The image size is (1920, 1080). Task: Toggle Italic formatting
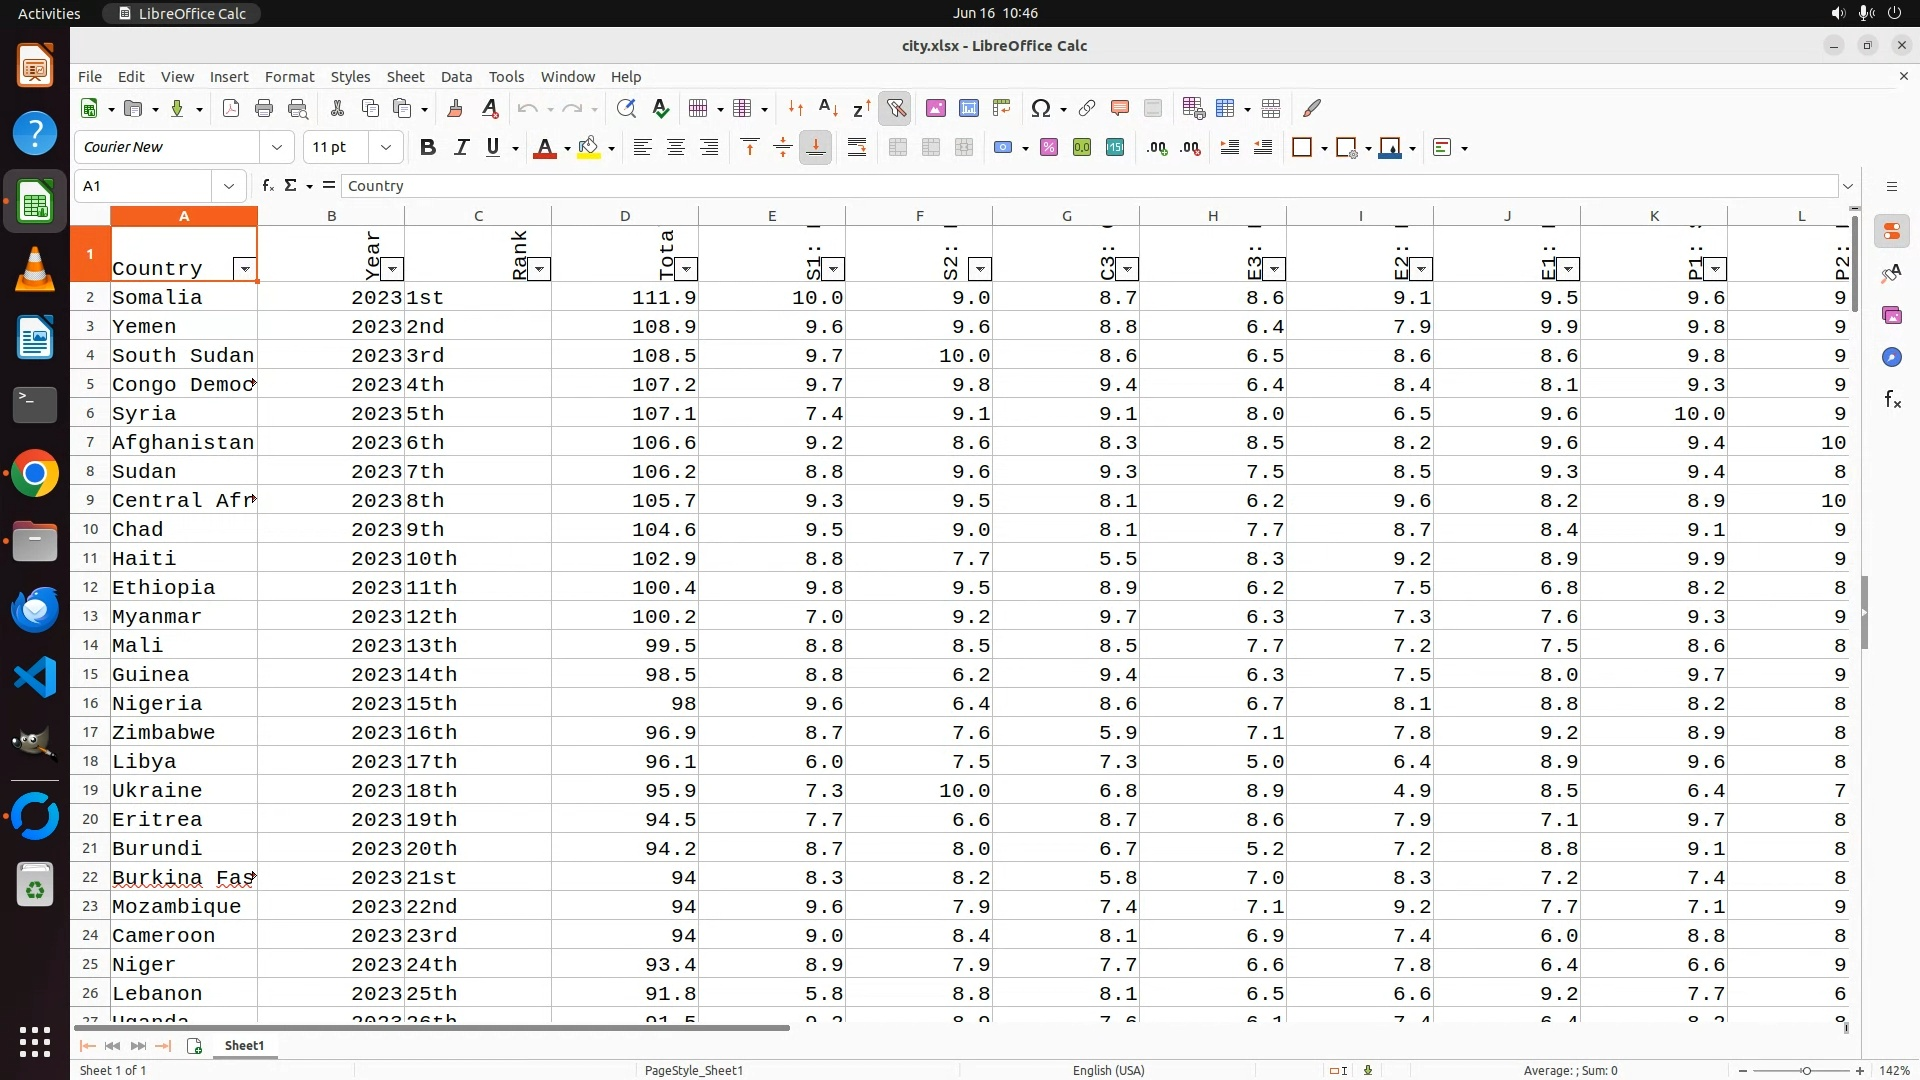461,148
